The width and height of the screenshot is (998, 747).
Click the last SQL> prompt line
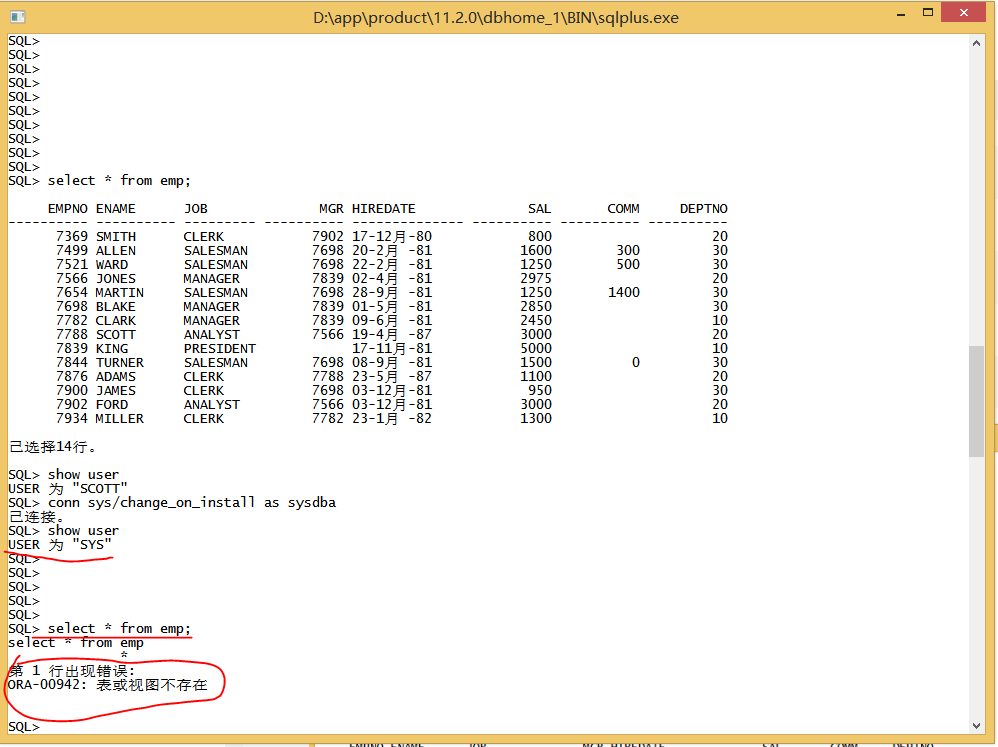(x=24, y=727)
